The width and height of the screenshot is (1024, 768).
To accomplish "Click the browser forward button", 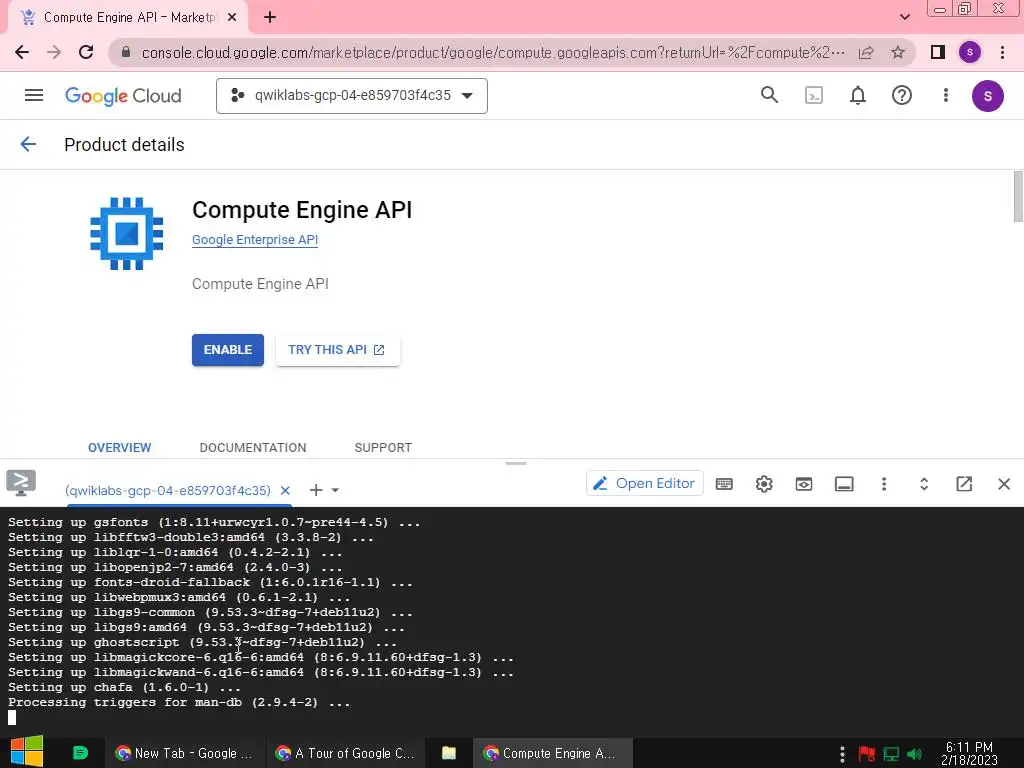I will [54, 52].
